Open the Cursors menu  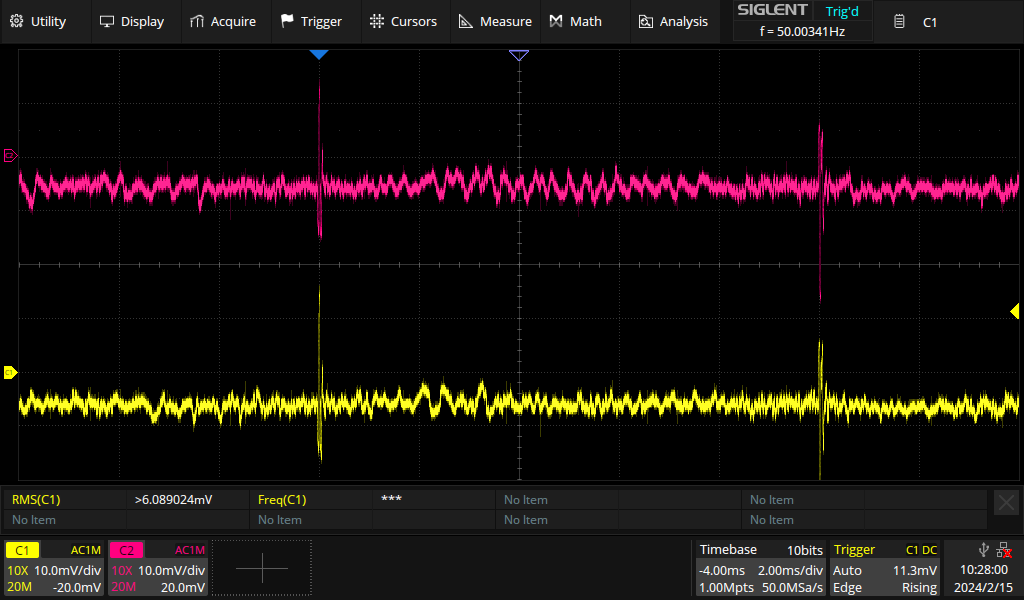click(403, 22)
